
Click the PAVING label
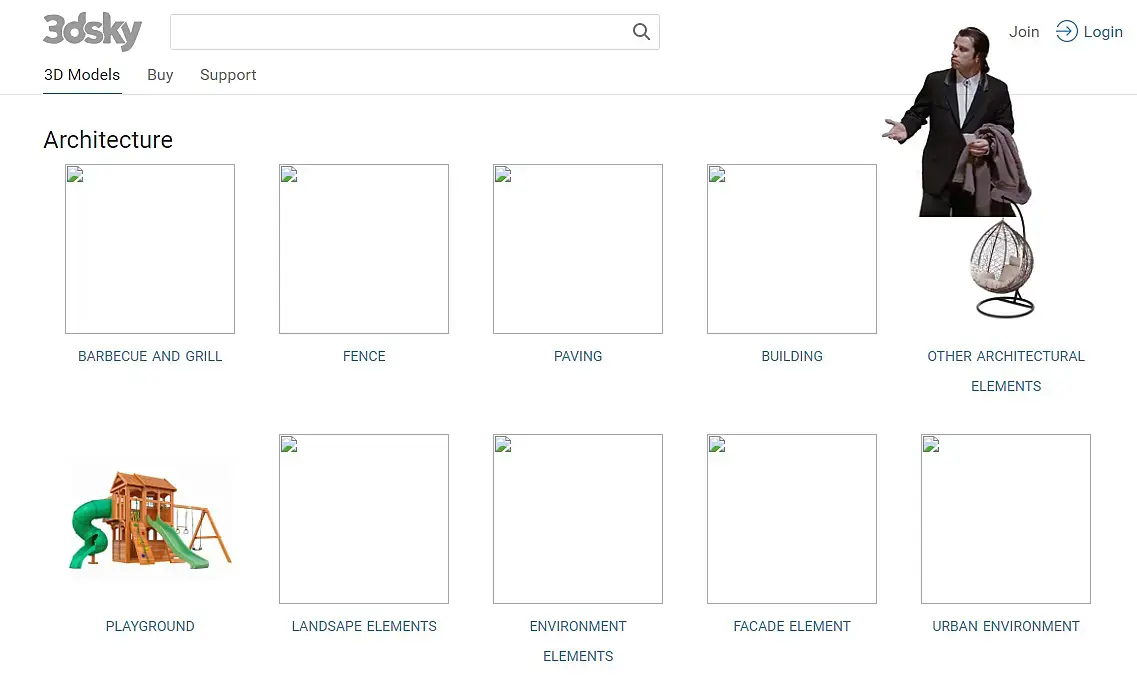tap(578, 356)
